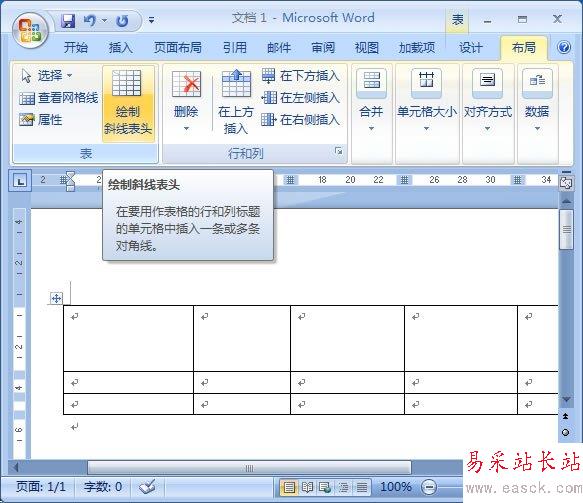
Task: Click the tab selector L button
Action: point(20,181)
